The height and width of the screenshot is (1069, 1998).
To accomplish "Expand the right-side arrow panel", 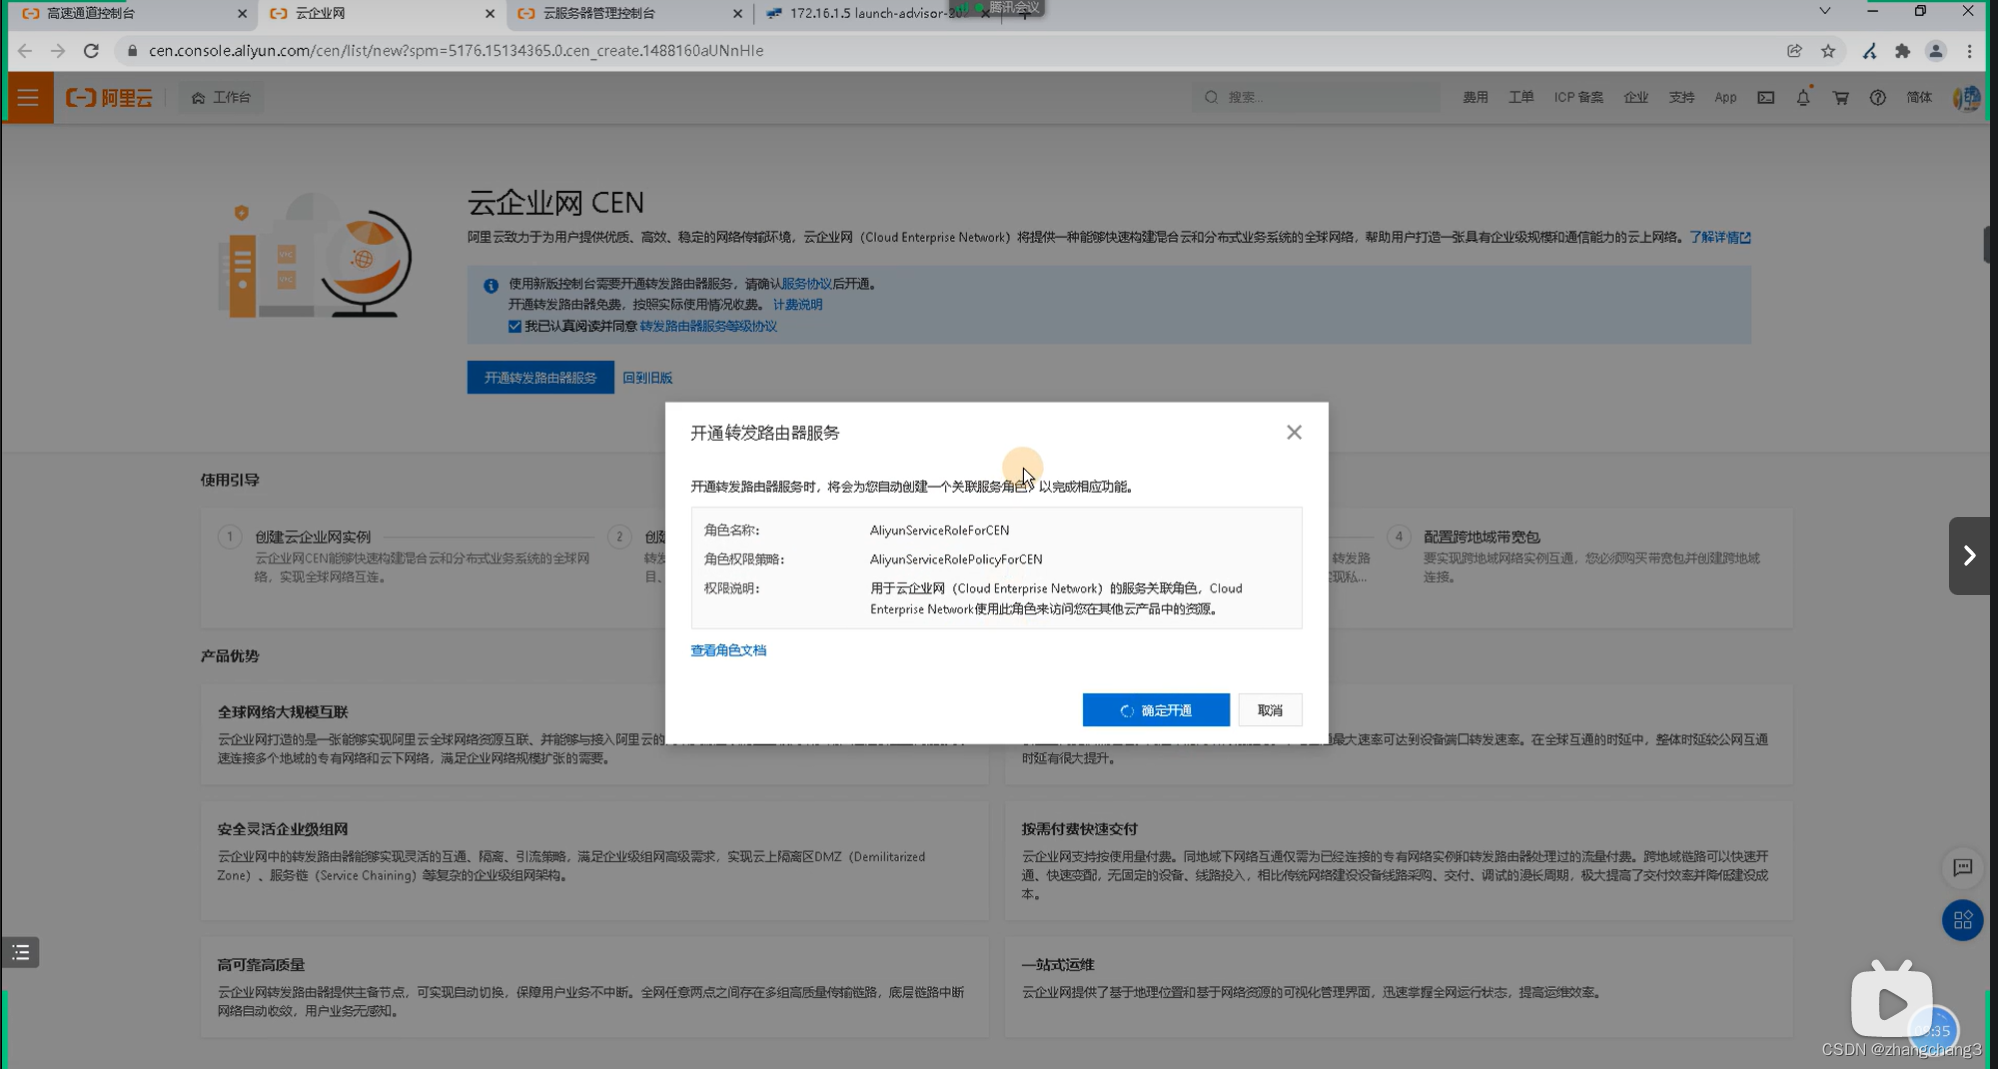I will click(1969, 555).
